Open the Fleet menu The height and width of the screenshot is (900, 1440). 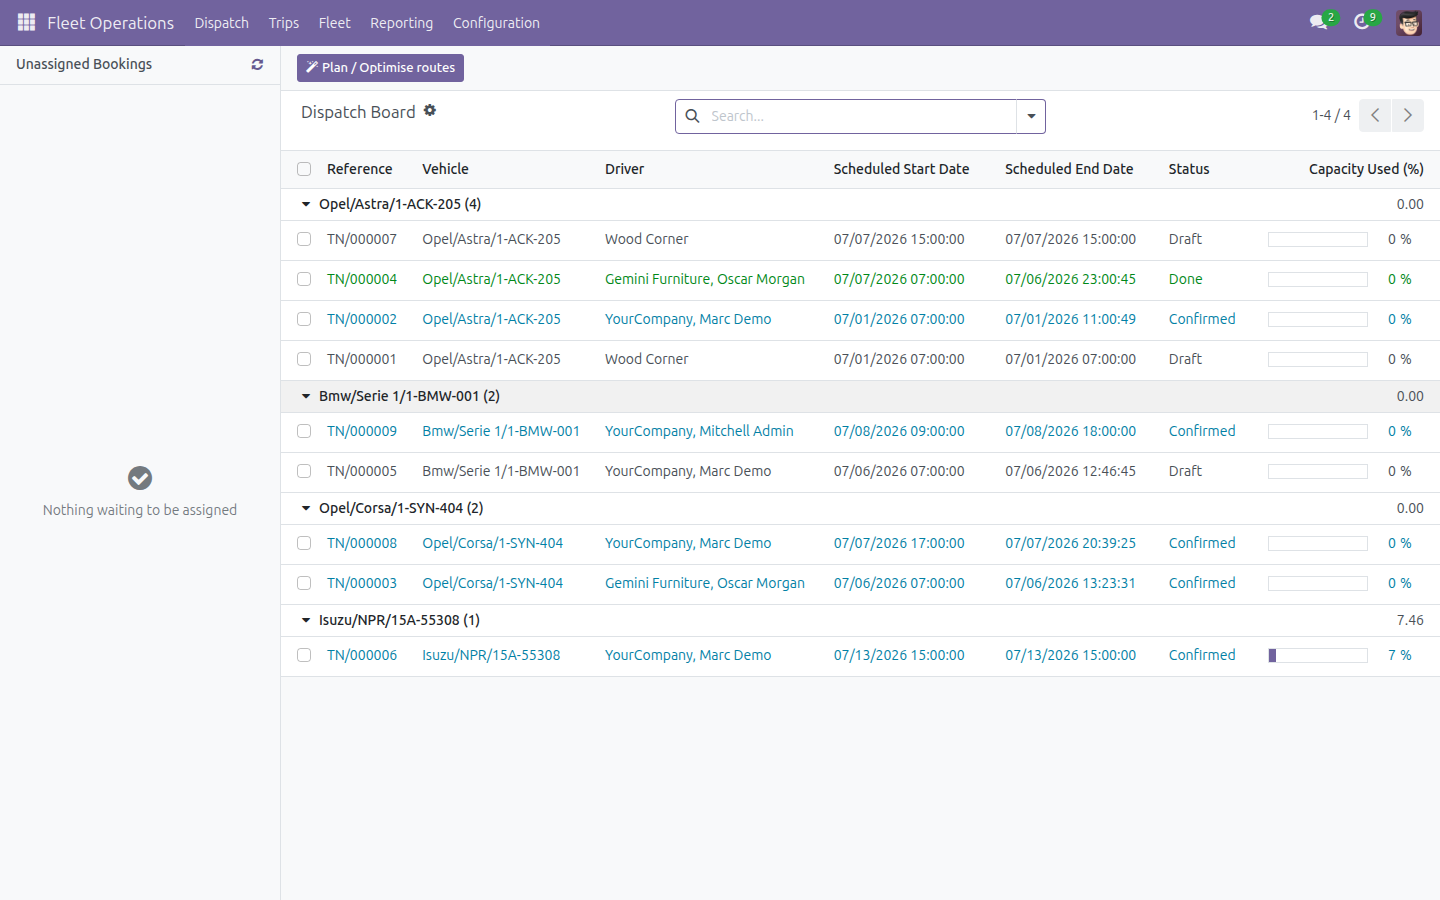[x=334, y=22]
